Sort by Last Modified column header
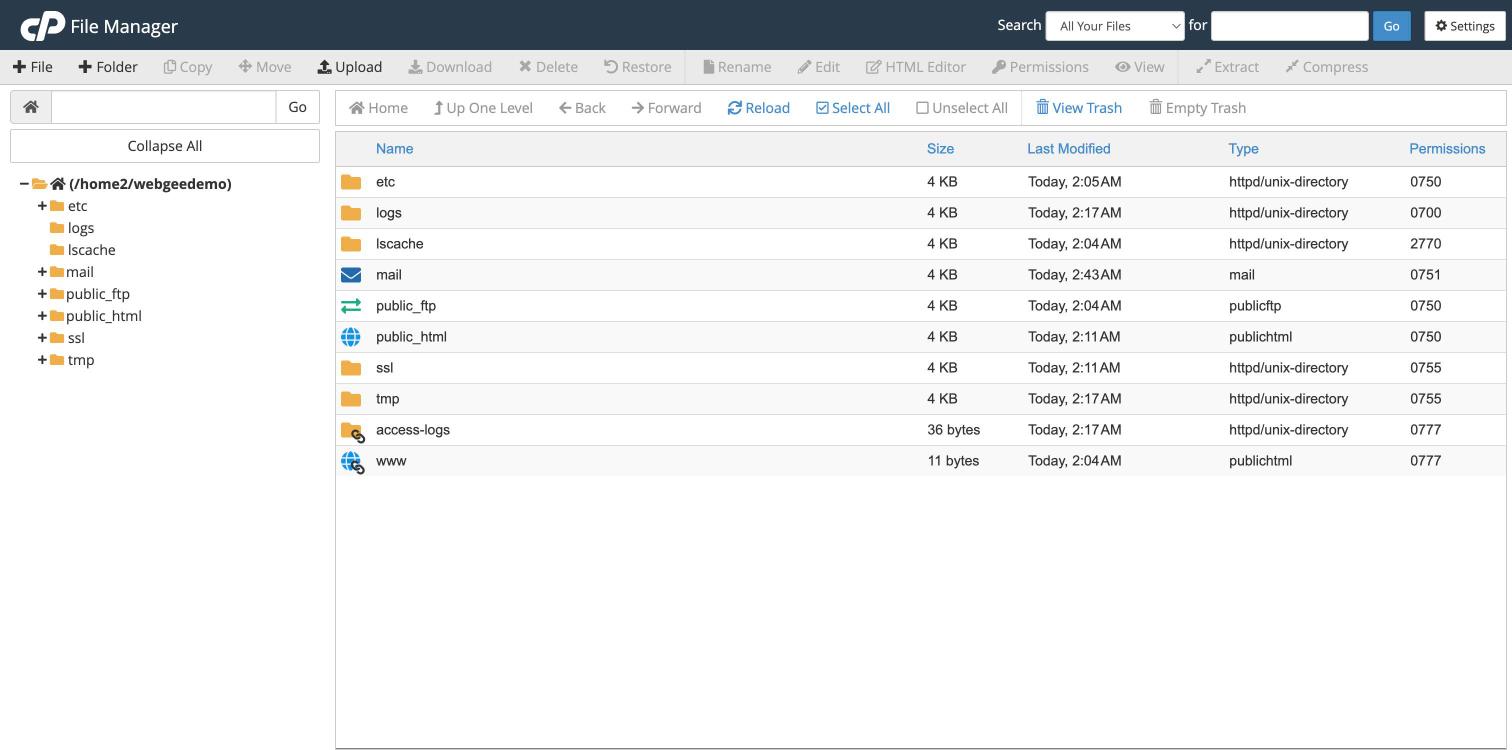1512x750 pixels. 1069,149
